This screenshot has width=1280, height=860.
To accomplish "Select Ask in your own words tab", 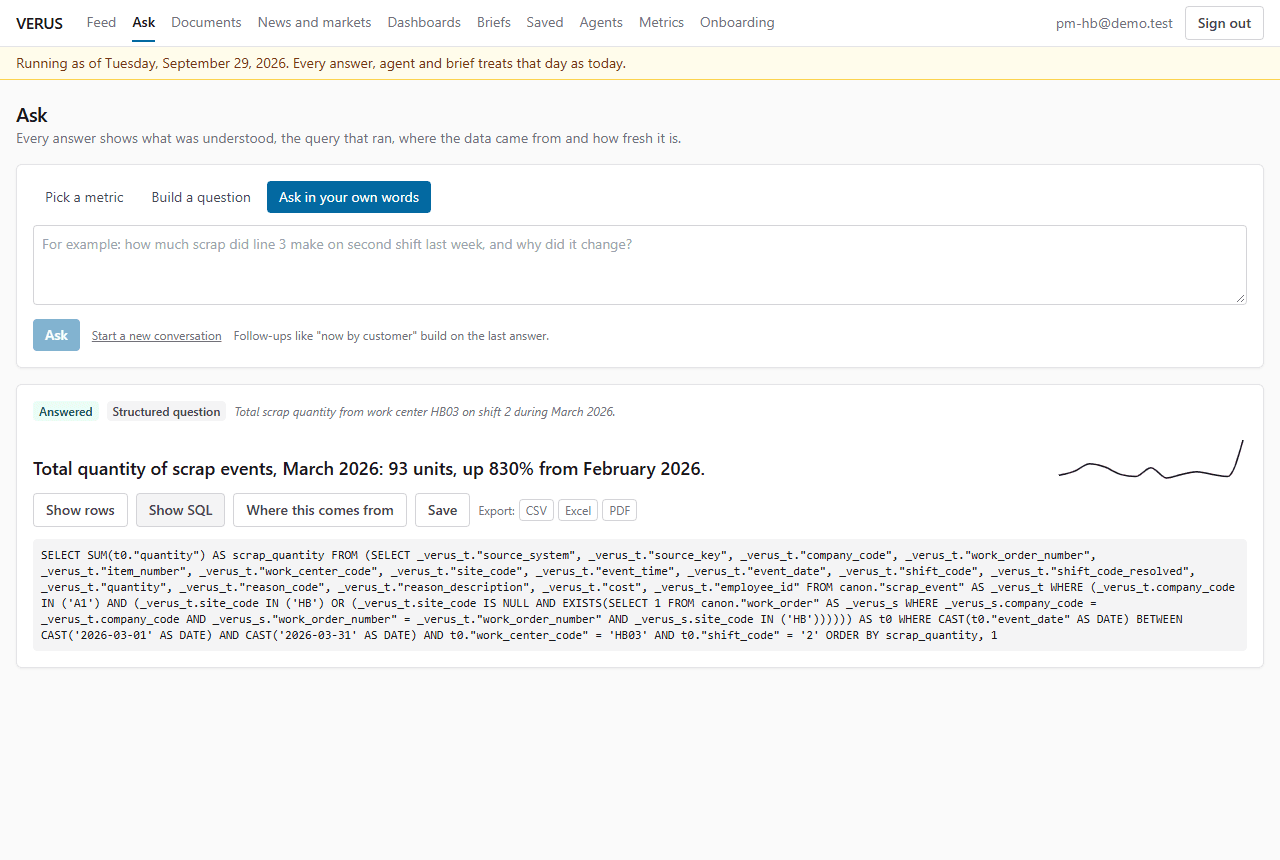I will pyautogui.click(x=349, y=197).
